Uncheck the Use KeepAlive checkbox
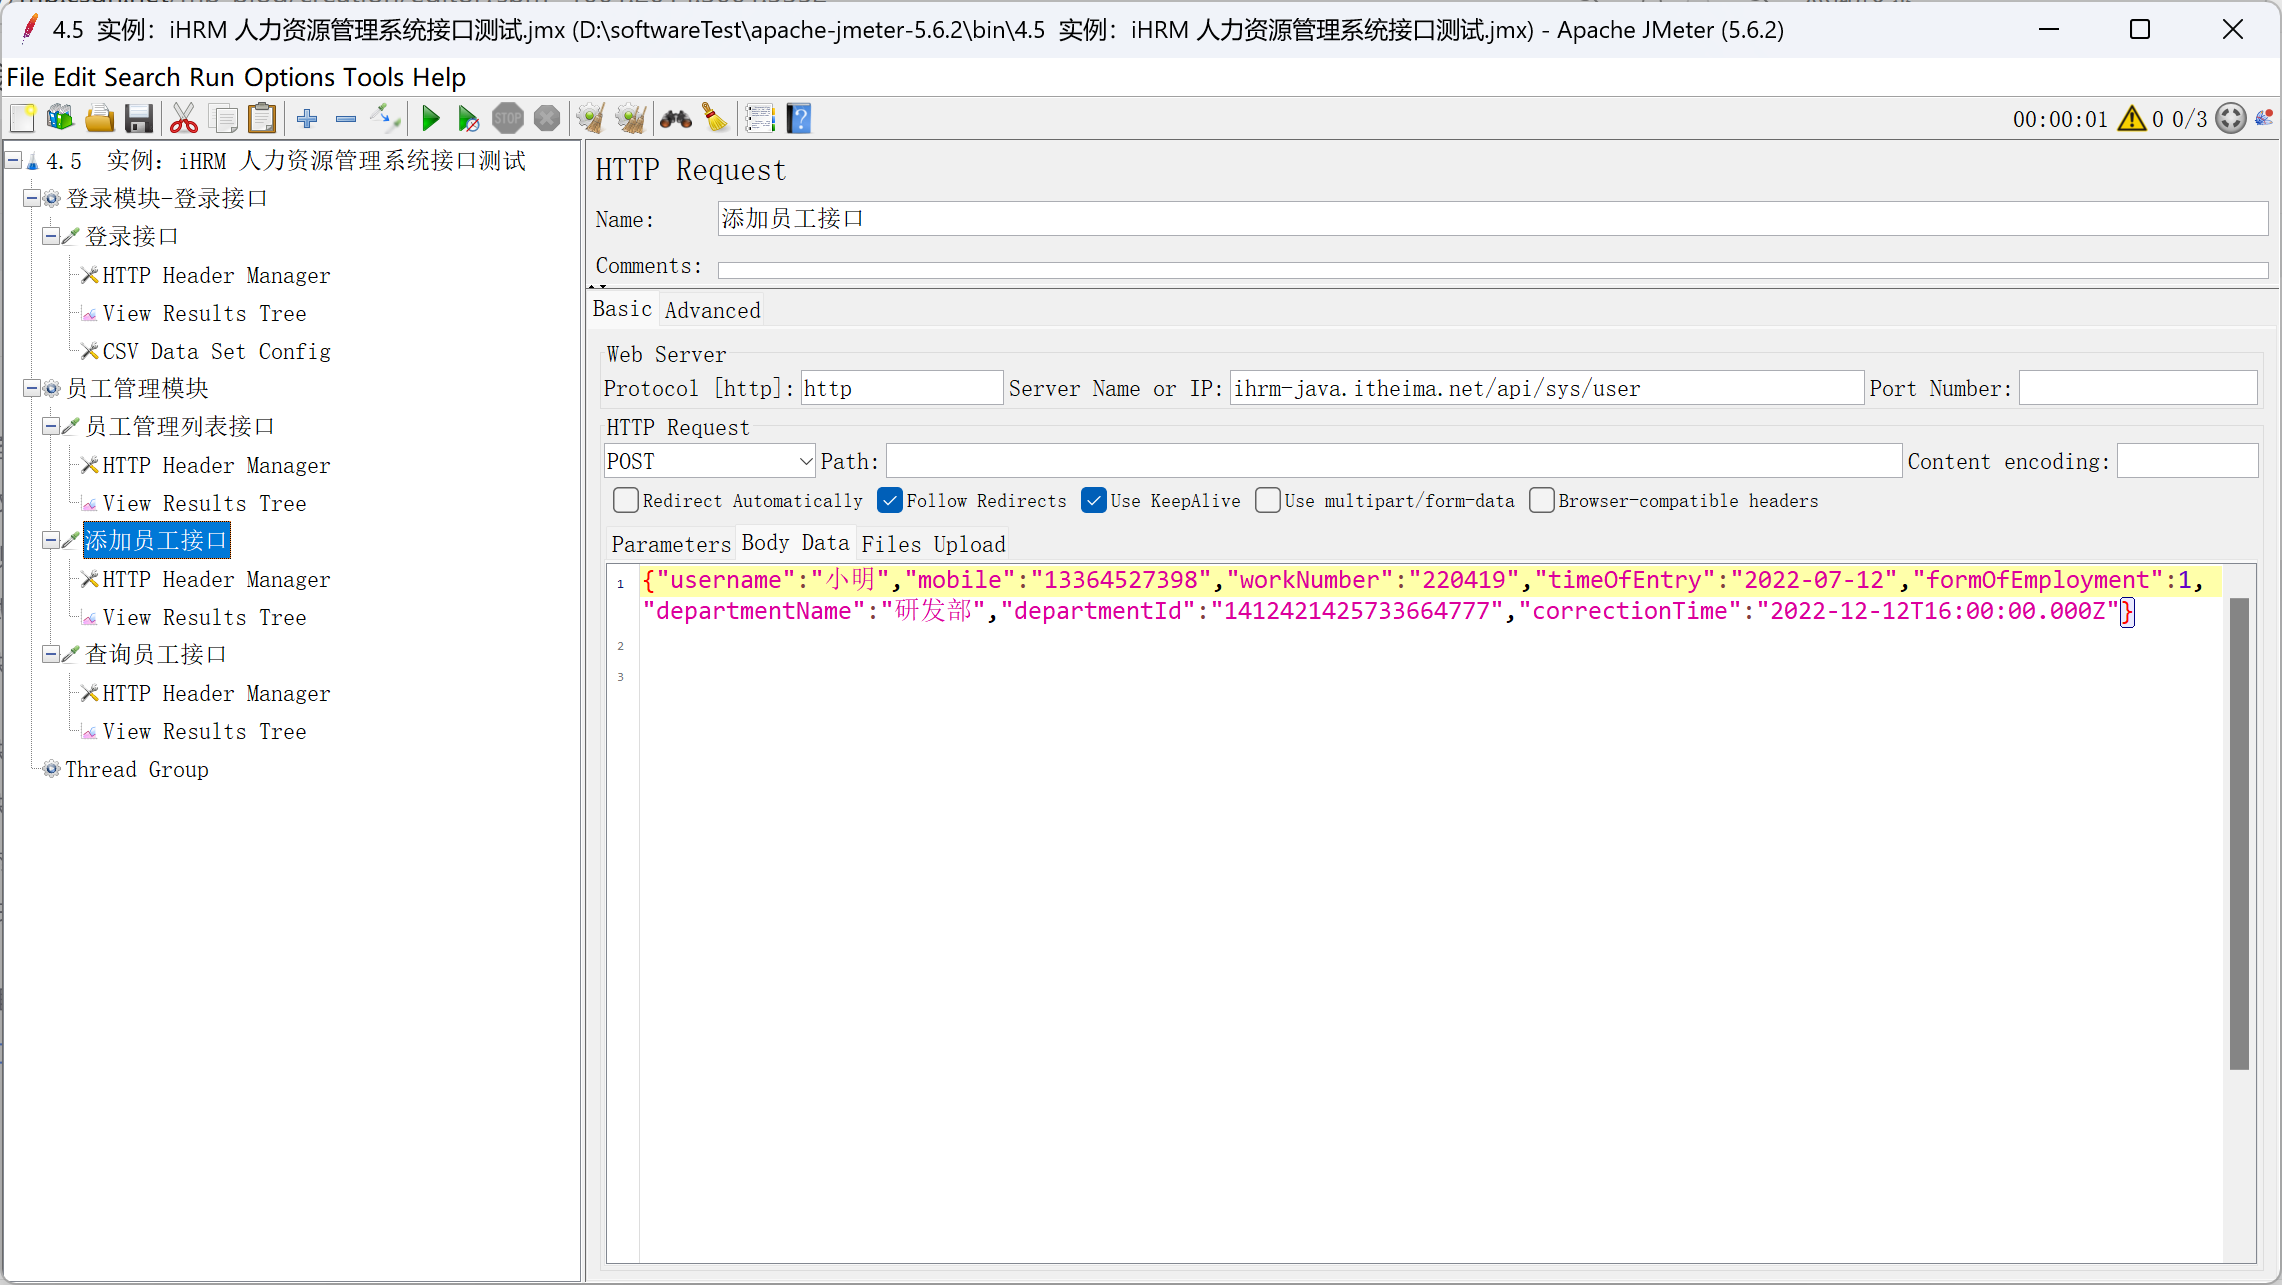Image resolution: width=2282 pixels, height=1285 pixels. (x=1094, y=500)
